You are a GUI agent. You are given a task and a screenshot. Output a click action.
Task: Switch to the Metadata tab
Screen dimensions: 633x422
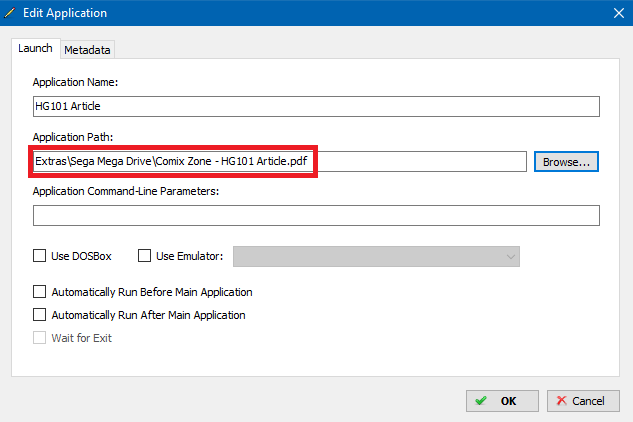tap(87, 50)
